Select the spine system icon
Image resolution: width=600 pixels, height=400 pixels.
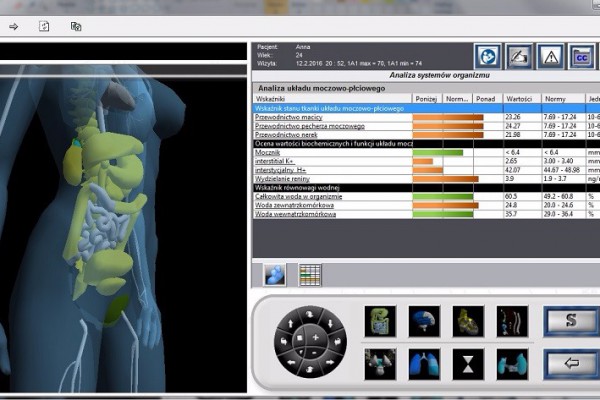pyautogui.click(x=512, y=321)
